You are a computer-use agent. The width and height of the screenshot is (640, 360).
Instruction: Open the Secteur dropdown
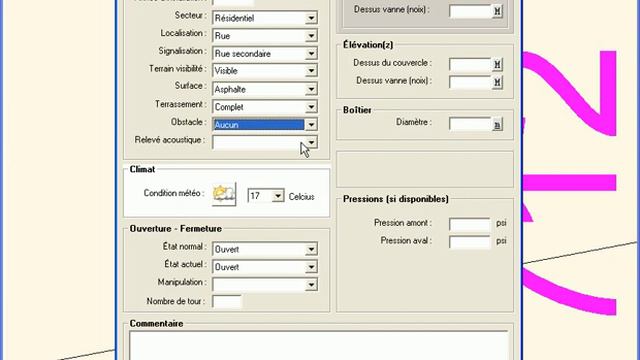[311, 18]
